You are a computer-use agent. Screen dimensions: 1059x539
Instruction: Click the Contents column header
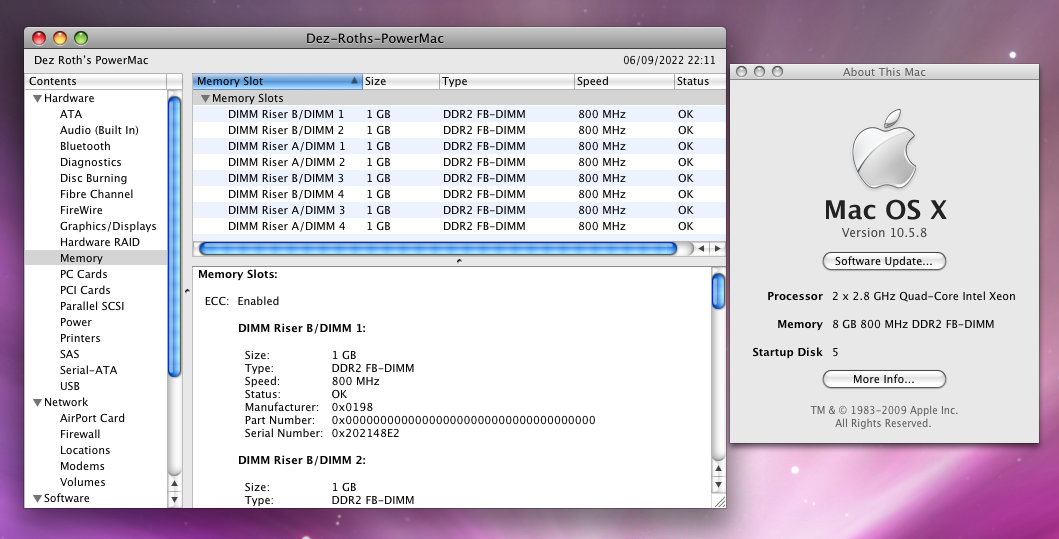(x=95, y=81)
